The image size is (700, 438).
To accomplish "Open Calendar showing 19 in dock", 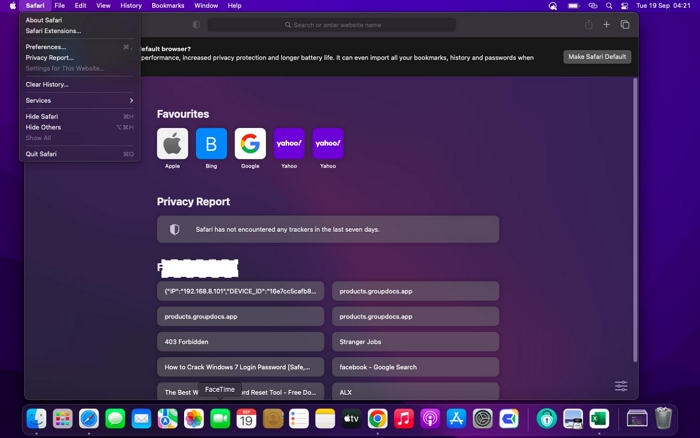I will [x=246, y=419].
